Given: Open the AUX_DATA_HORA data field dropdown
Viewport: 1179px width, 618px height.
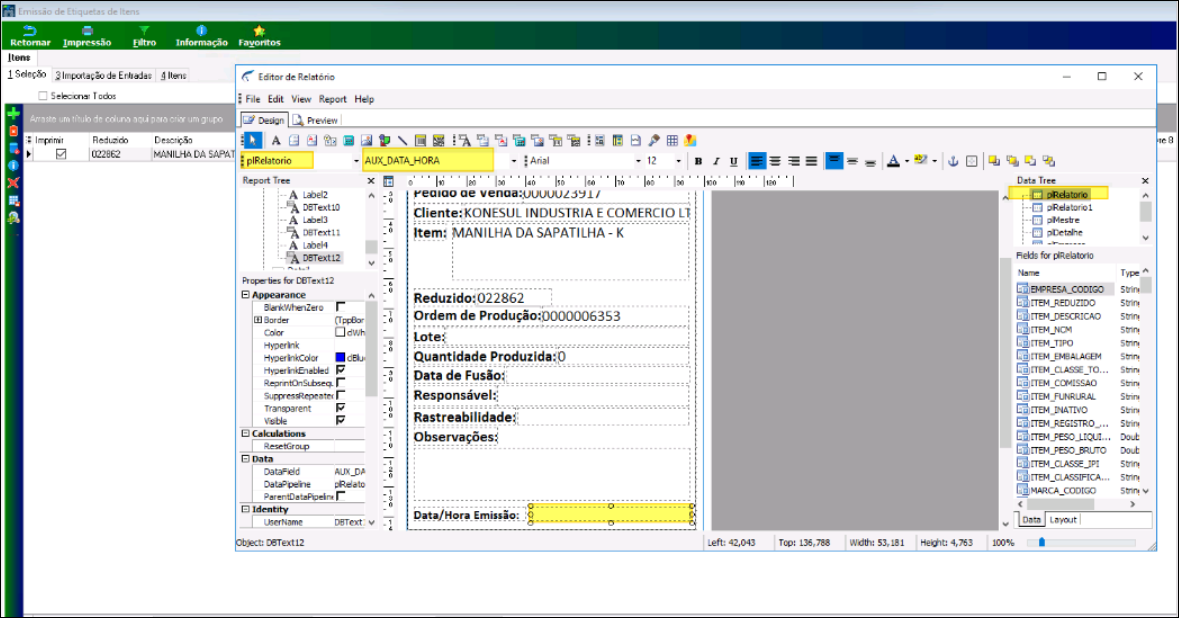Looking at the screenshot, I should 514,161.
